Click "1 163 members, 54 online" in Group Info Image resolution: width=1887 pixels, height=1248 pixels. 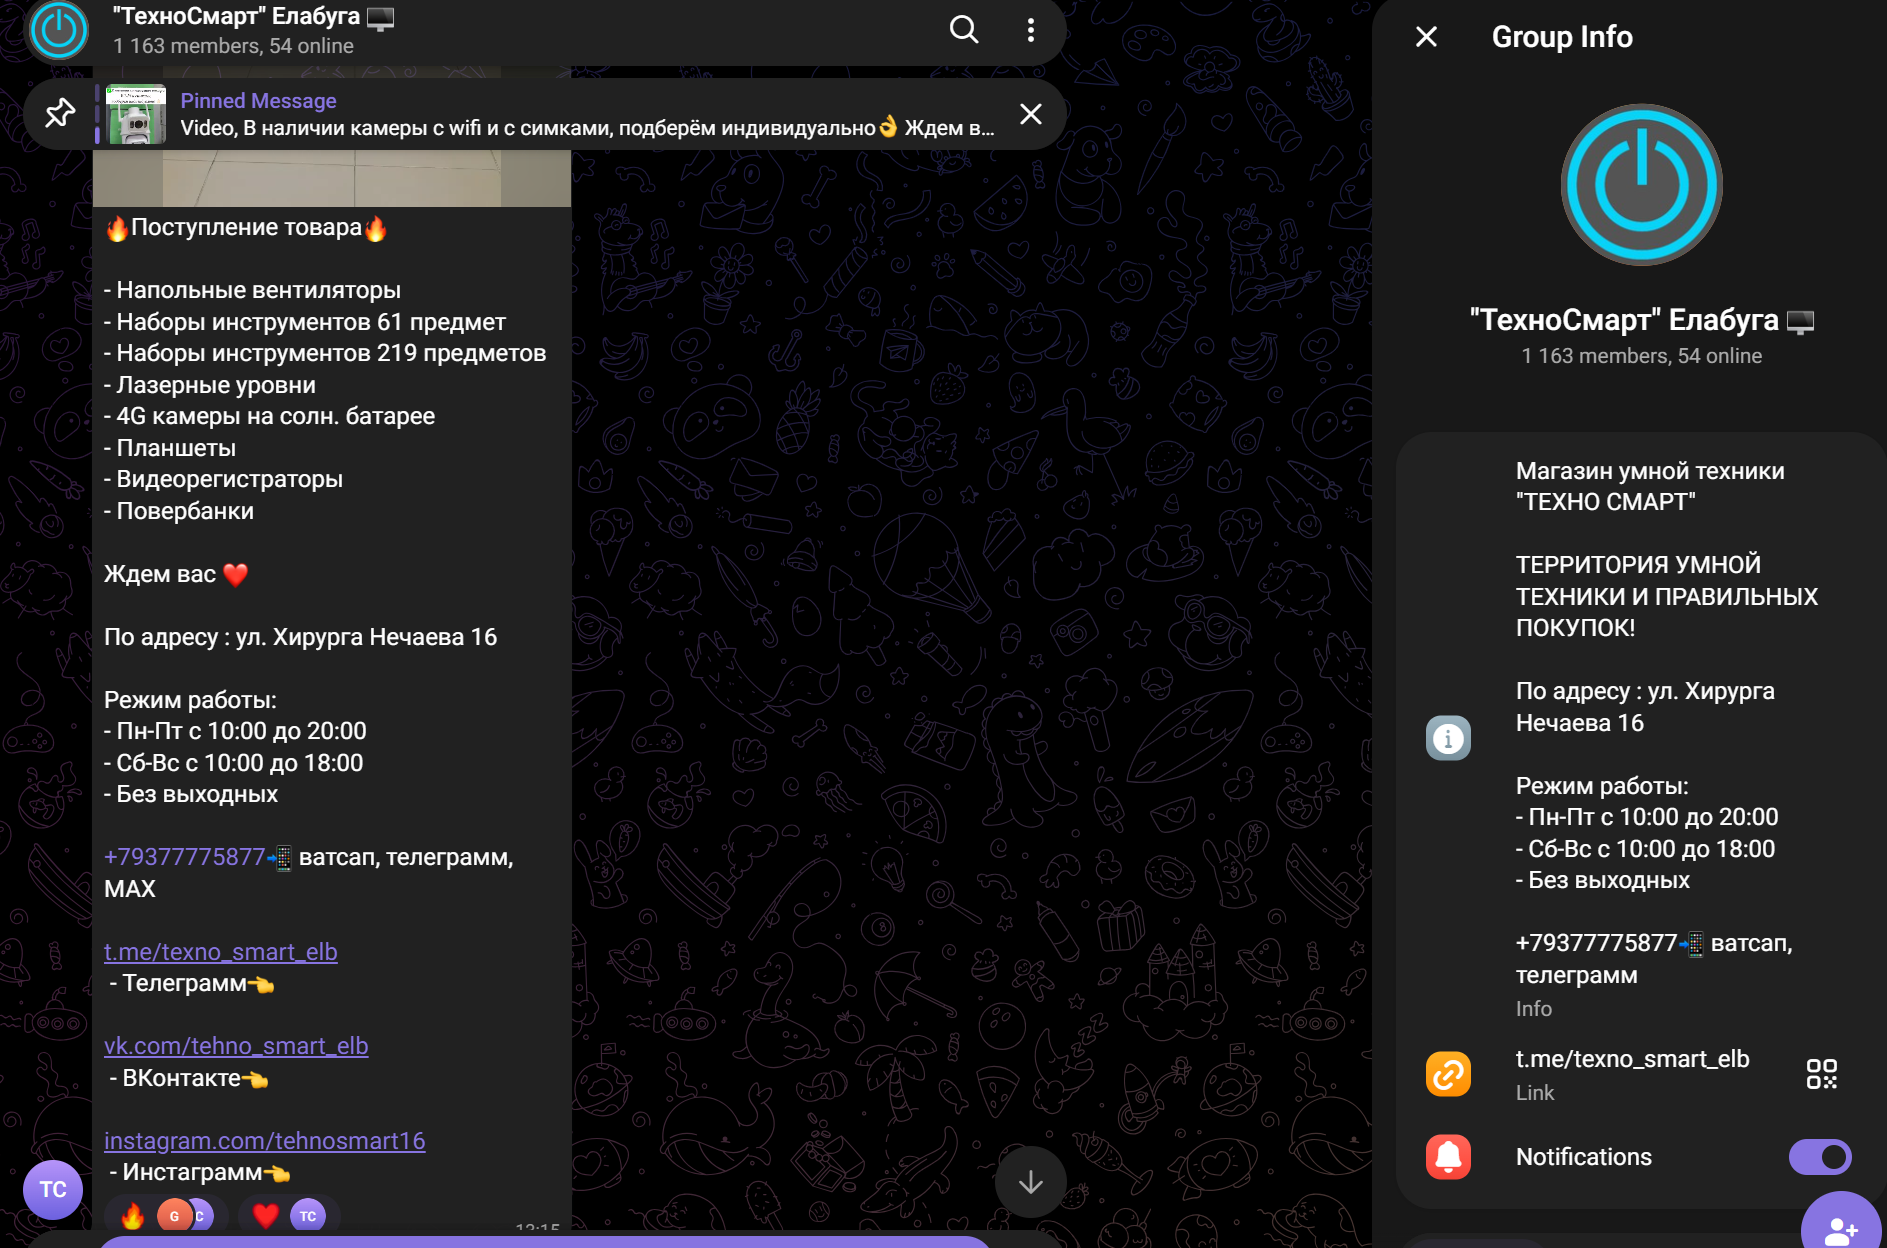coord(1641,356)
